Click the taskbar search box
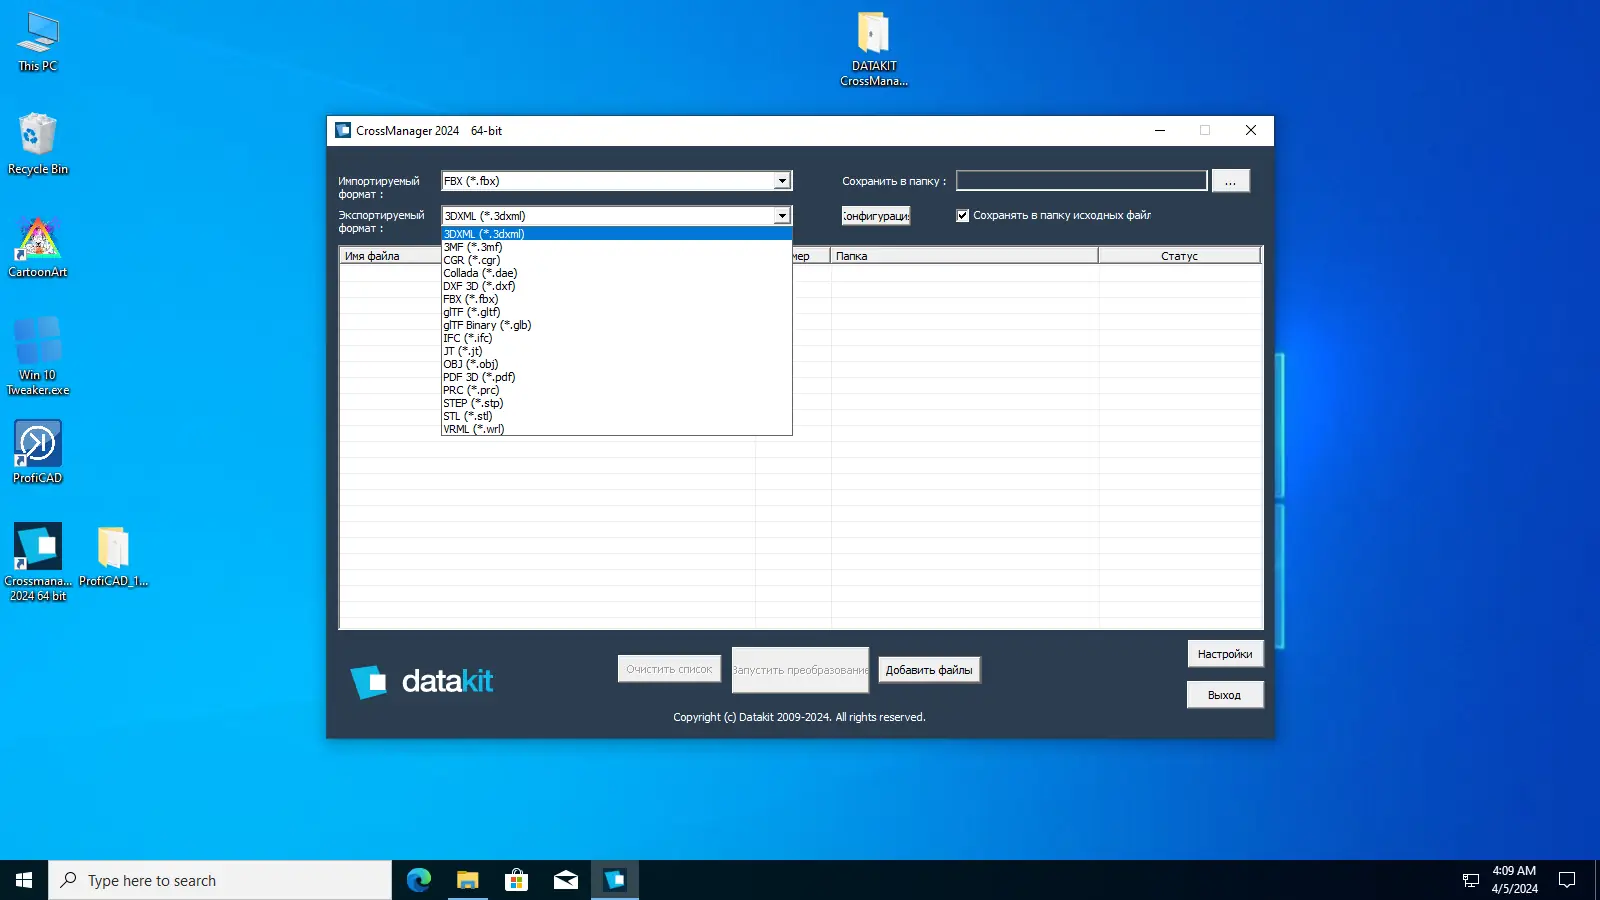1600x900 pixels. (x=220, y=880)
